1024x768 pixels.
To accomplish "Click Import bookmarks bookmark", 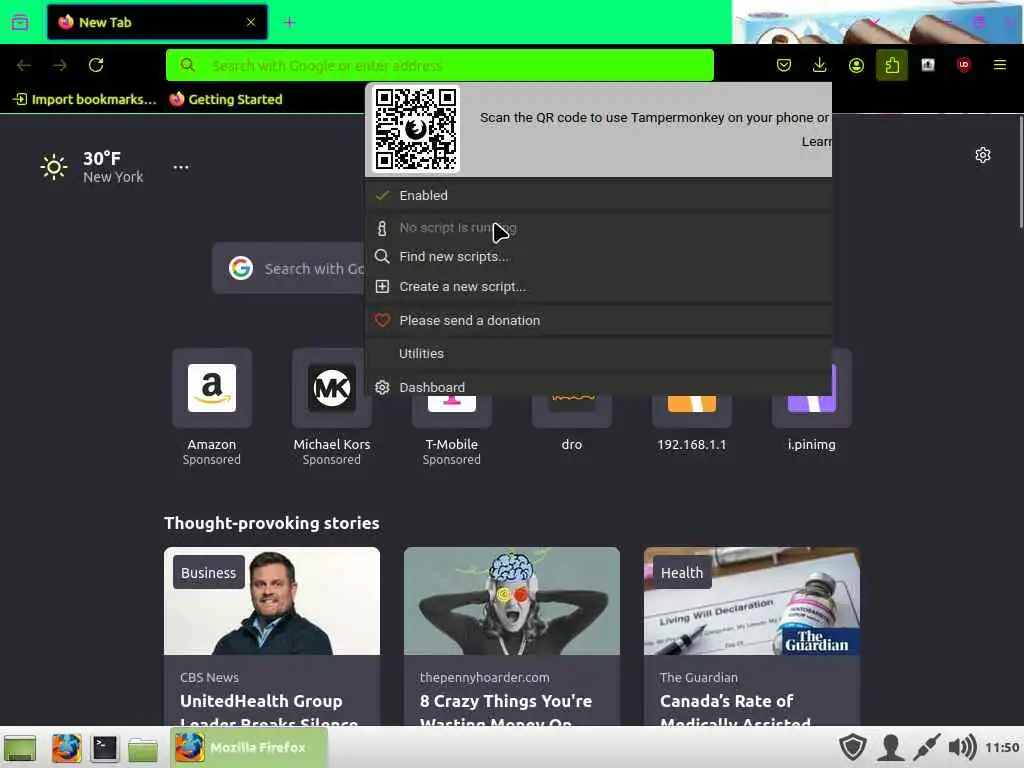I will [x=85, y=99].
